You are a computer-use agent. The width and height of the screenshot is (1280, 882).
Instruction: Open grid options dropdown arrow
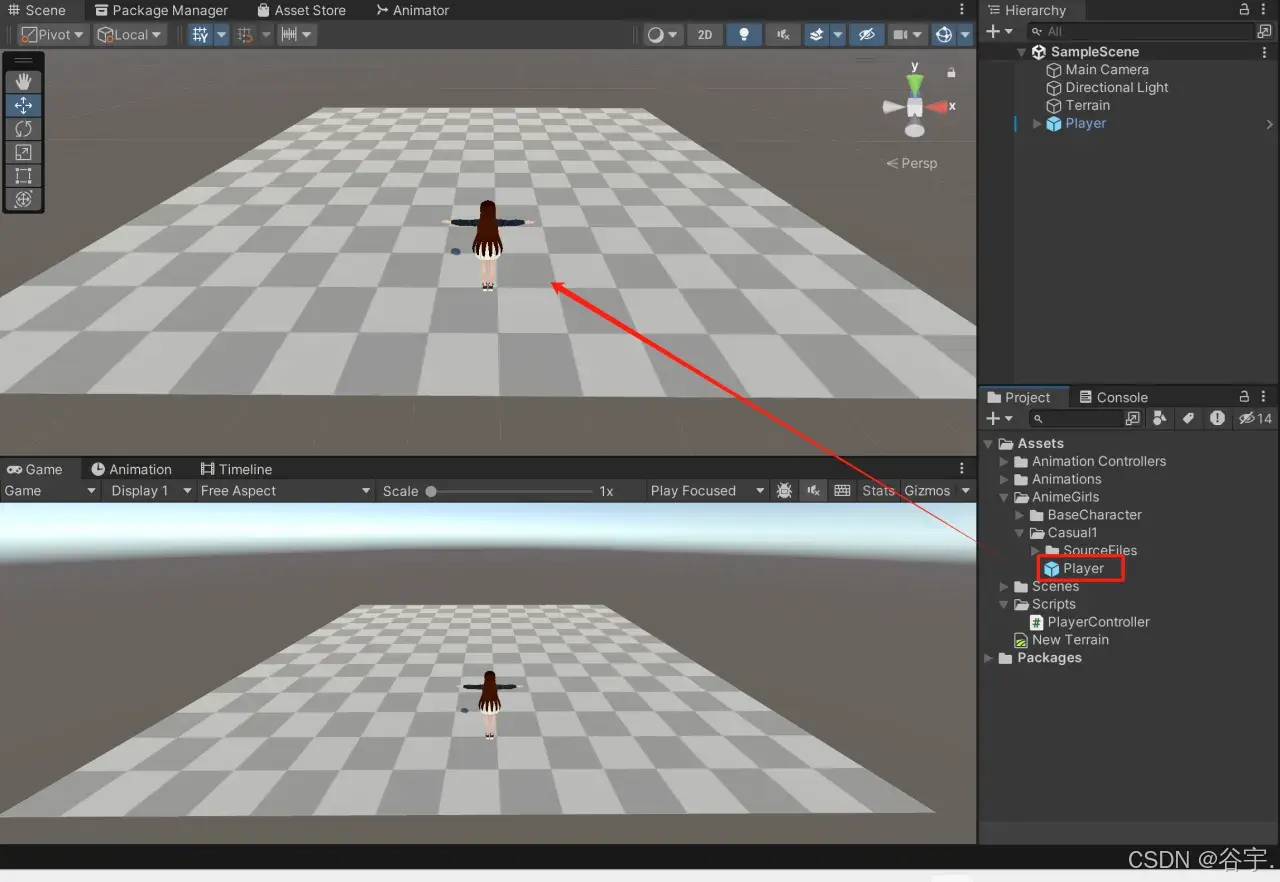click(x=221, y=35)
